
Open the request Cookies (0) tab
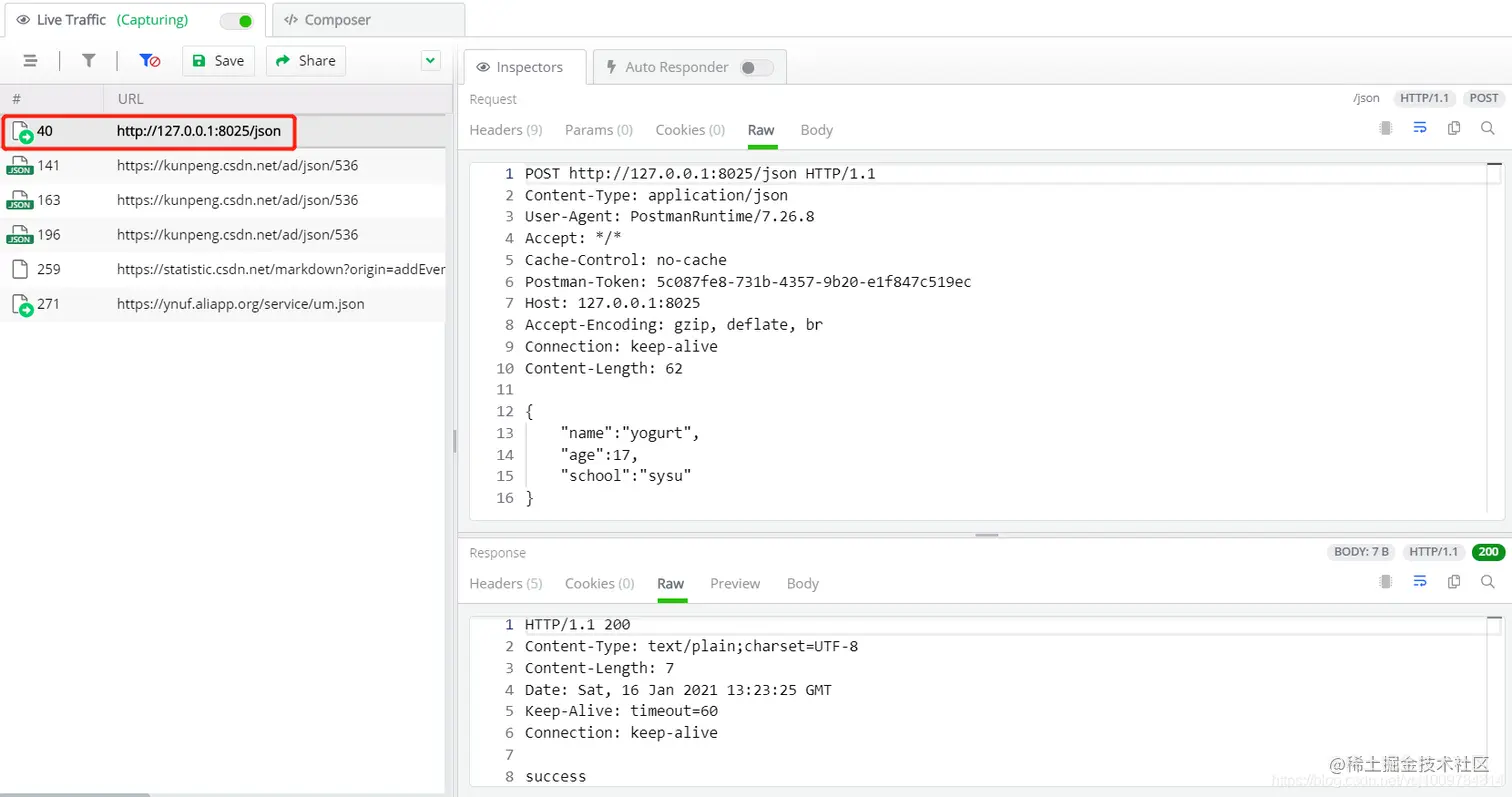[690, 130]
